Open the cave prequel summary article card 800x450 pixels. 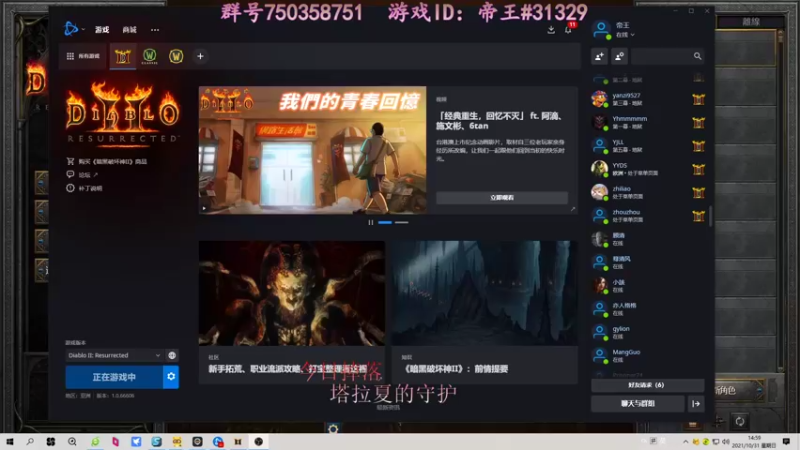[485, 312]
